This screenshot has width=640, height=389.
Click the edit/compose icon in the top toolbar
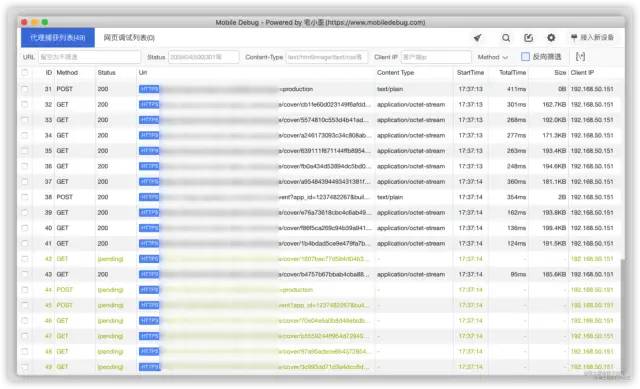pyautogui.click(x=528, y=38)
